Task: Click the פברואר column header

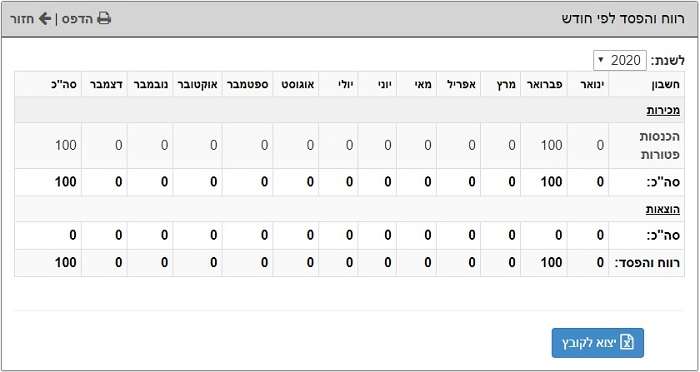Action: pyautogui.click(x=542, y=84)
